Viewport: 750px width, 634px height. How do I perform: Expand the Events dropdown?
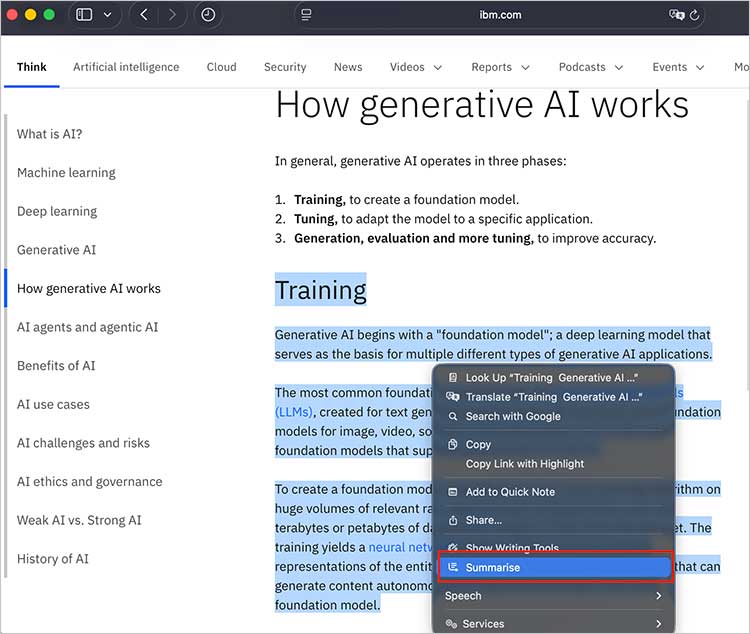coord(678,67)
